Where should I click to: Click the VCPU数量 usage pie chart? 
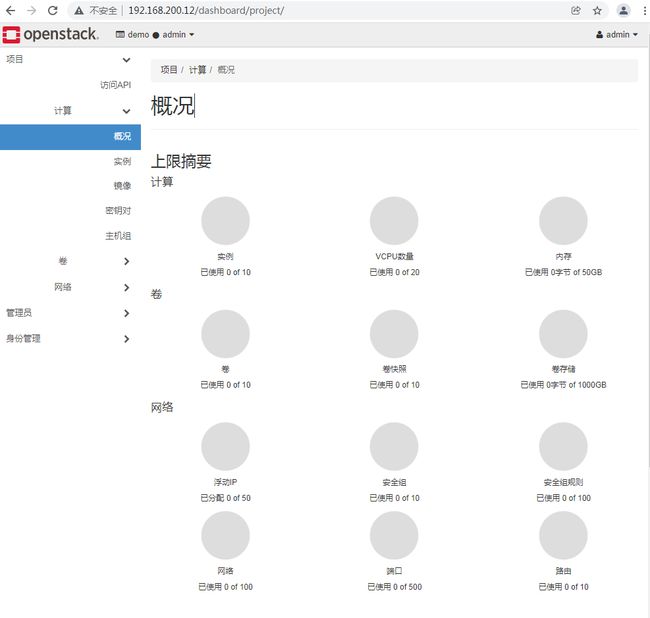click(x=394, y=221)
